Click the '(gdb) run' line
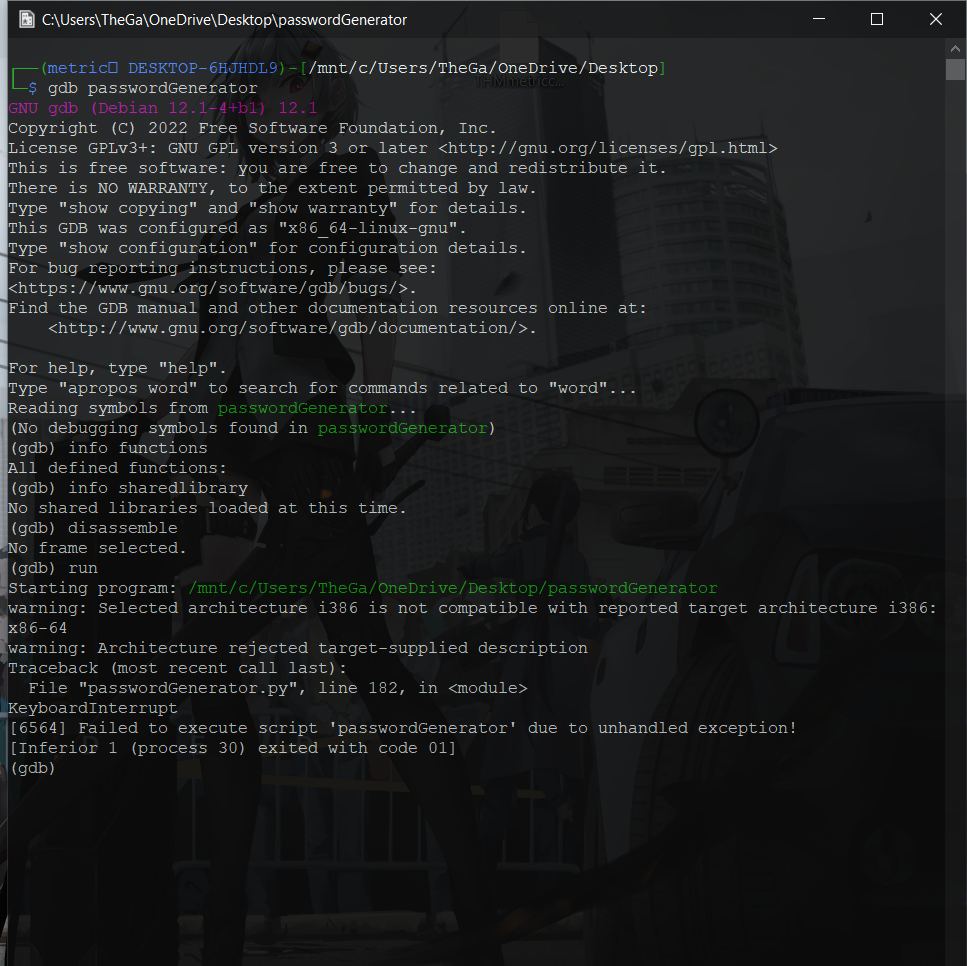 coord(54,568)
